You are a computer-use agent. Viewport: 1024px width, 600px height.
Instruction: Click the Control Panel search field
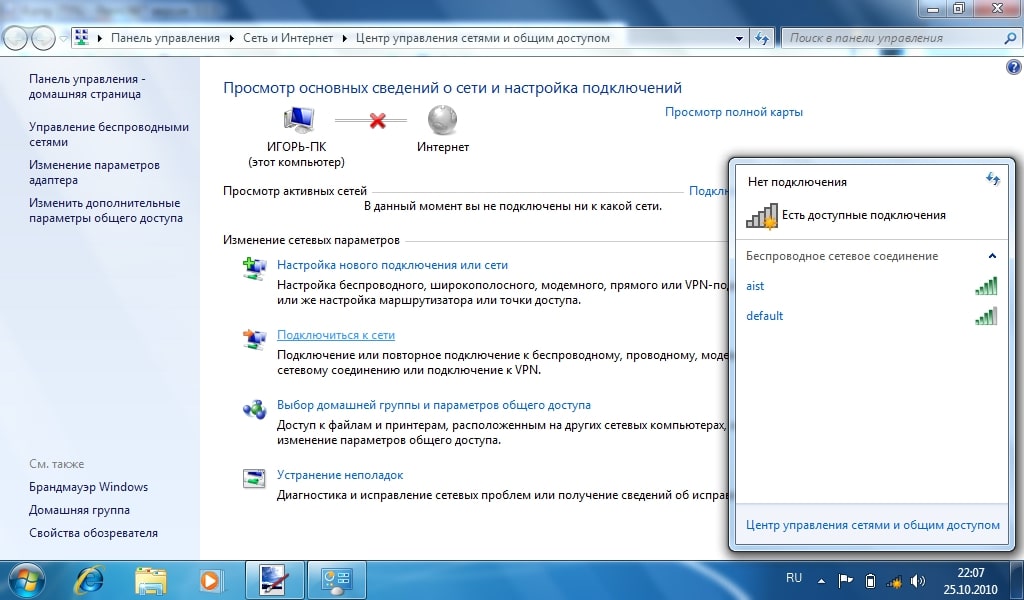click(x=895, y=39)
